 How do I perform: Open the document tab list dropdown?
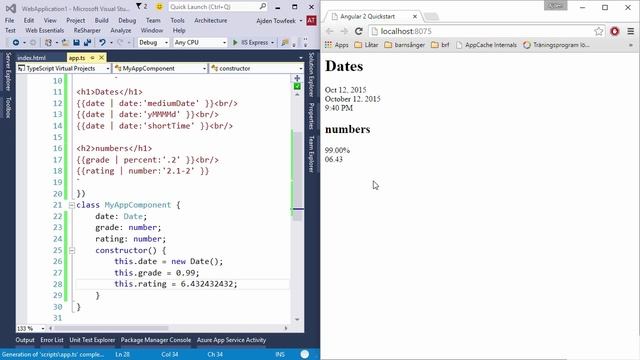point(301,58)
